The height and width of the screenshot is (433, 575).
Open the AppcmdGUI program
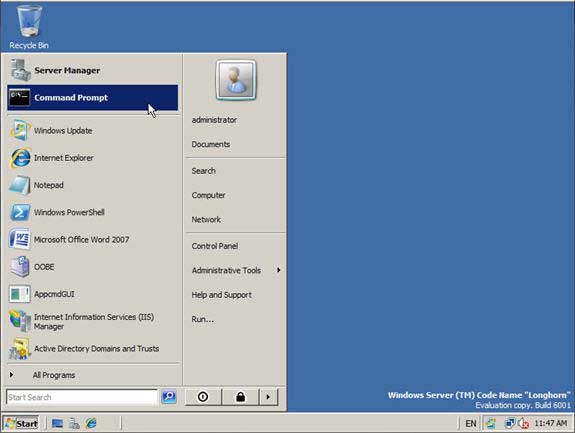point(92,294)
